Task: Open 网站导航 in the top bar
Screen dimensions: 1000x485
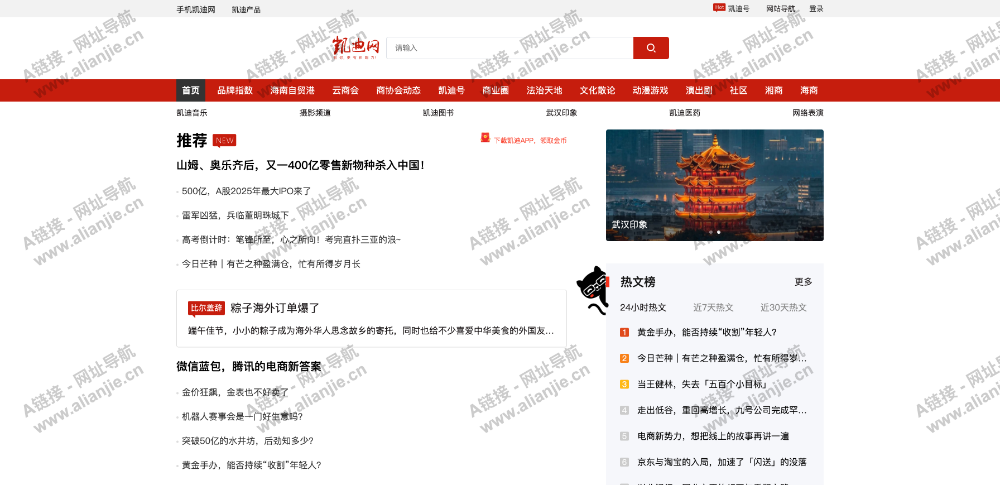Action: pos(781,9)
